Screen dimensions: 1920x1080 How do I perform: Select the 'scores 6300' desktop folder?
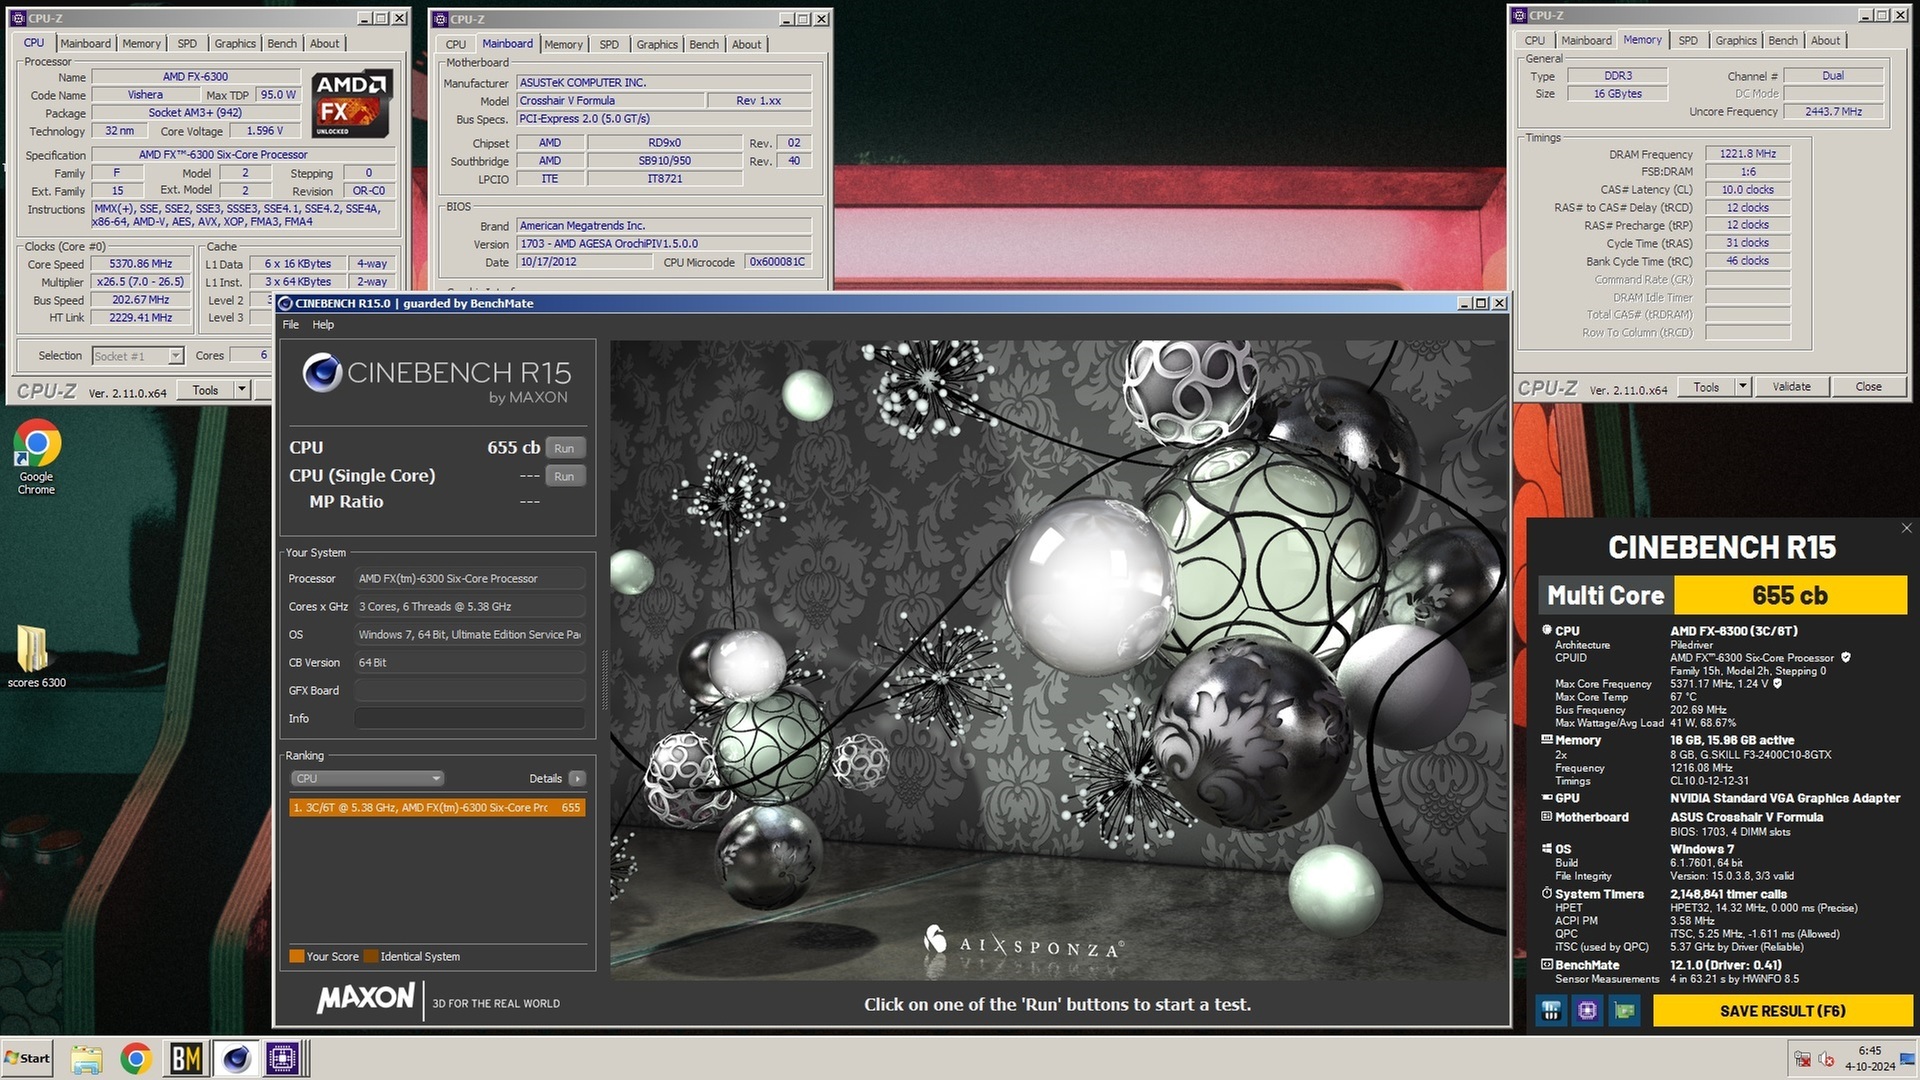click(36, 656)
